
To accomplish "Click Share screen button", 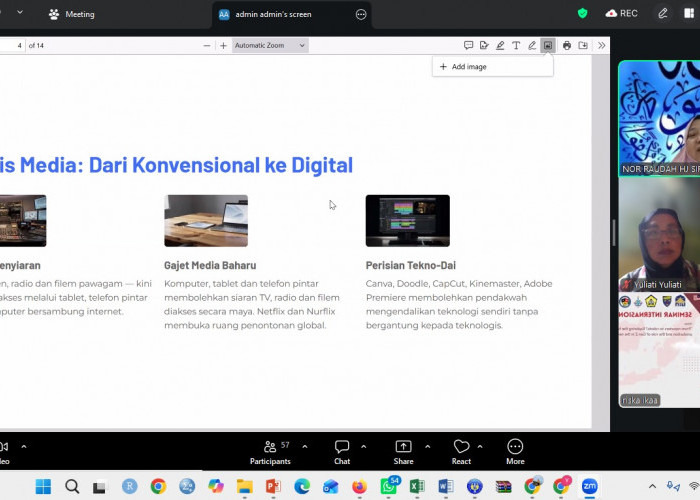I will (403, 452).
